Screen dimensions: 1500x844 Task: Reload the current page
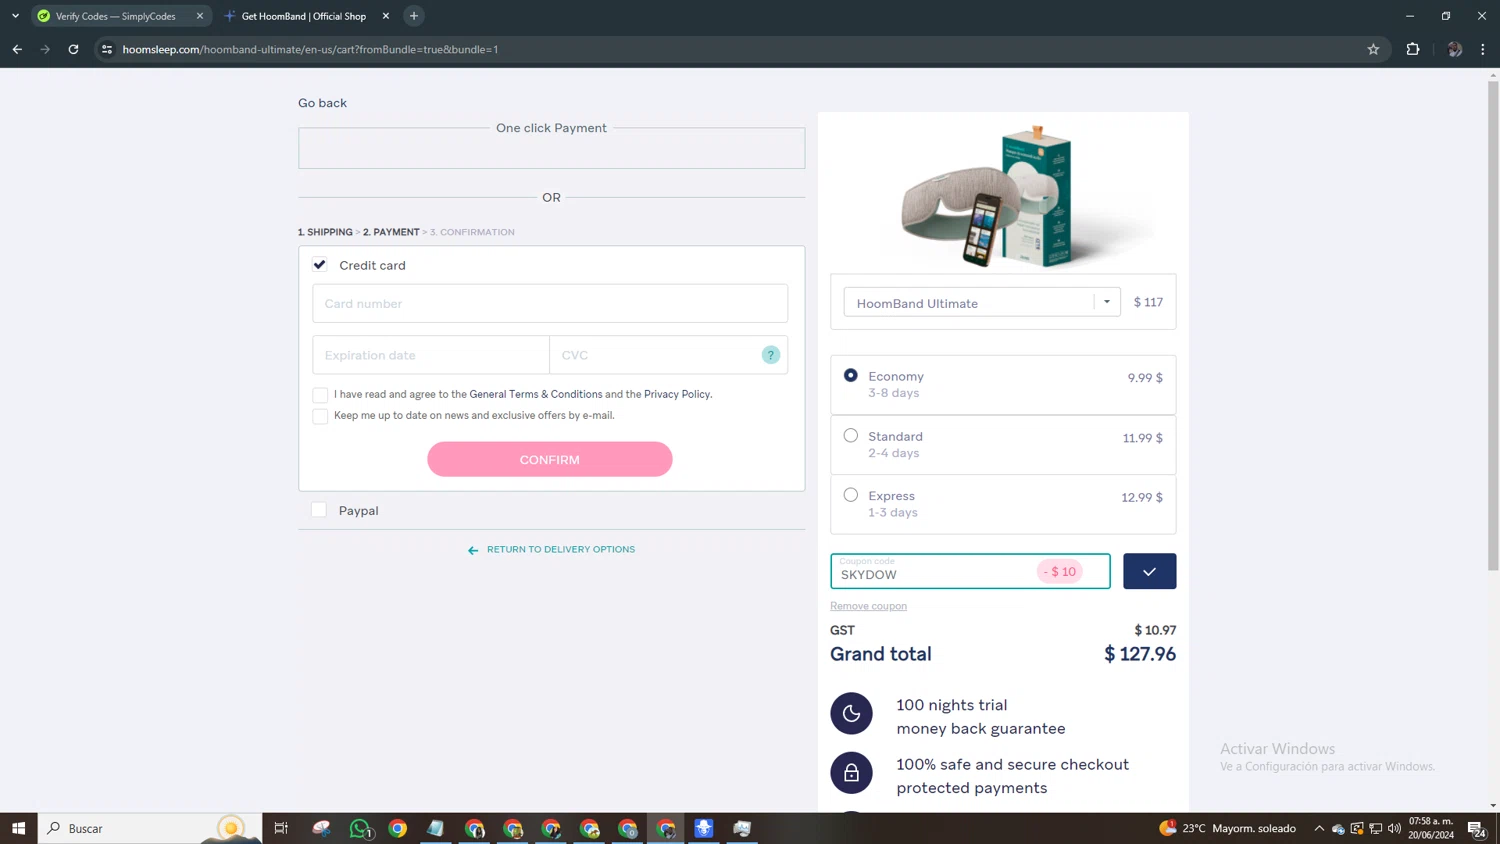tap(73, 49)
